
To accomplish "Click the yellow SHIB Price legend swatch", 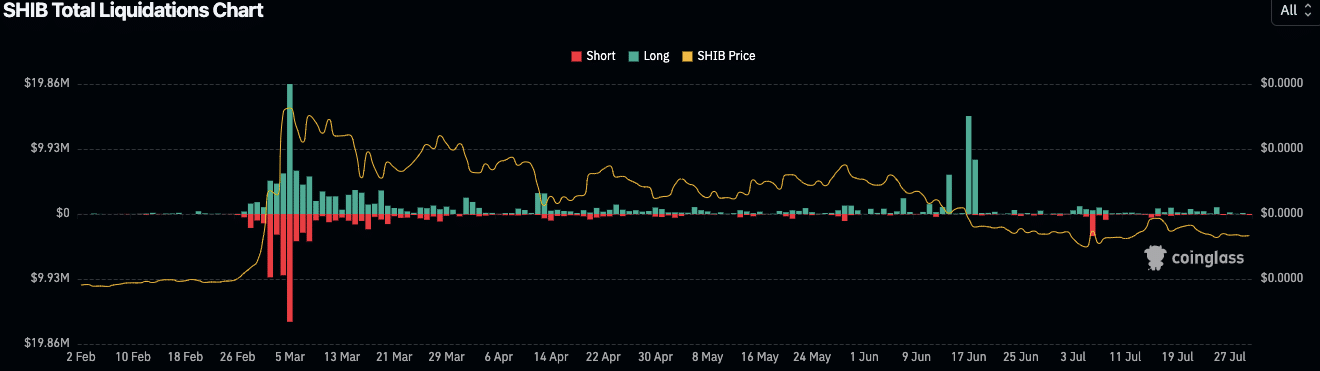I will 687,56.
